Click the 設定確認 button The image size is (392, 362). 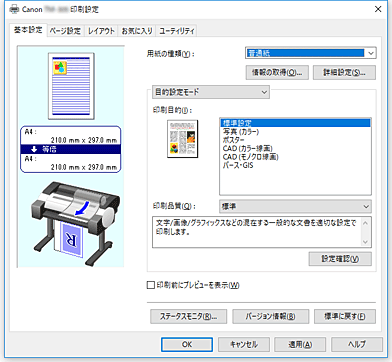click(x=340, y=259)
